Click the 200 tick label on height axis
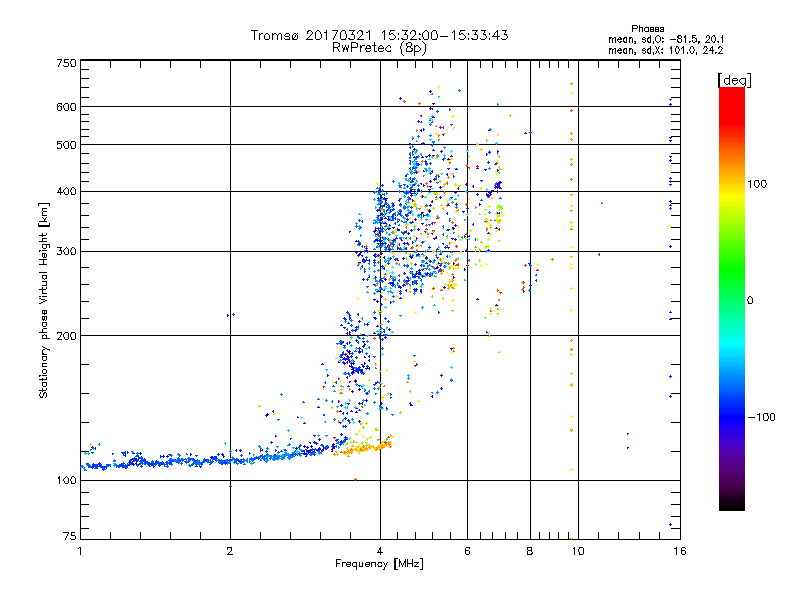The image size is (800, 600). tap(66, 336)
